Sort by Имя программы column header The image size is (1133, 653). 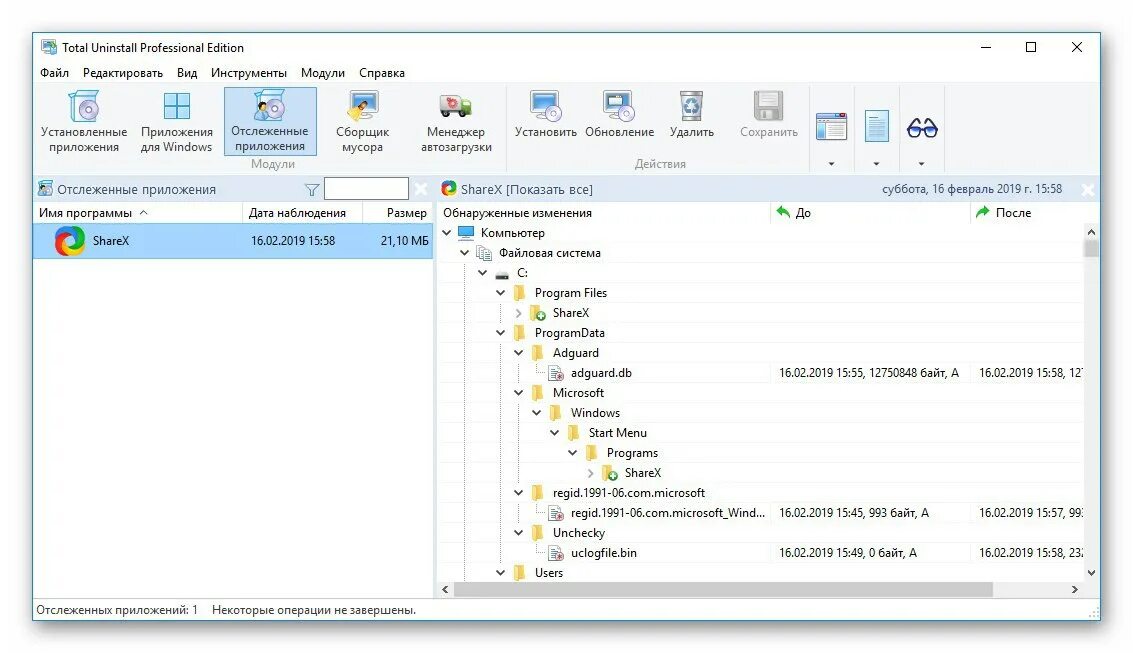pos(137,213)
